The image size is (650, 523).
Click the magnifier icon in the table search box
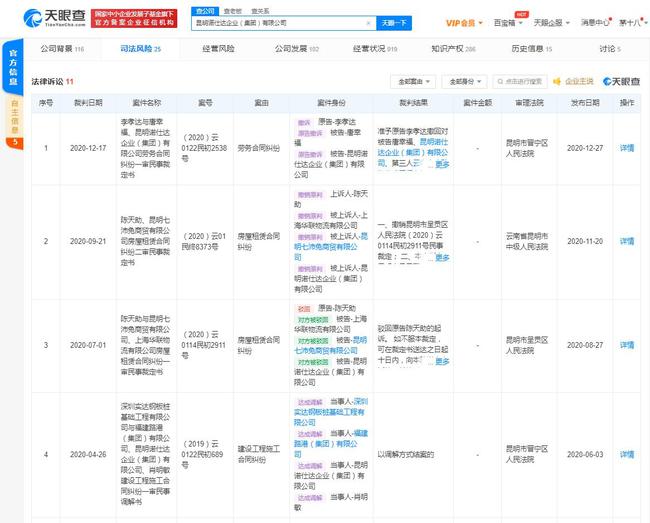pos(500,82)
